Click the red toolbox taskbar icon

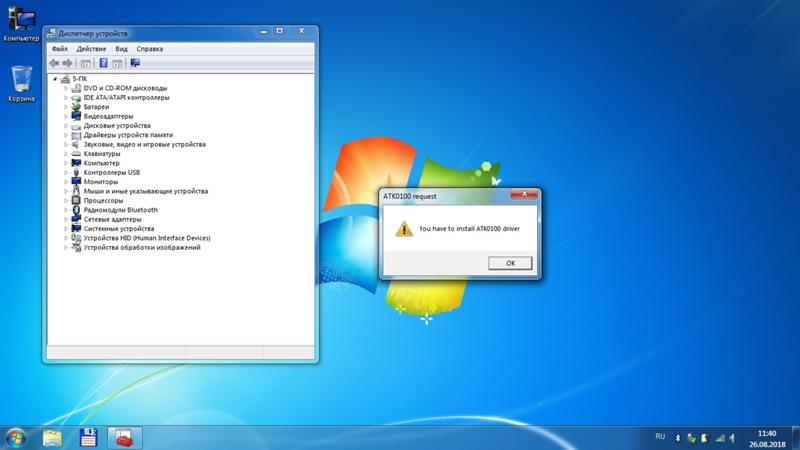click(124, 438)
